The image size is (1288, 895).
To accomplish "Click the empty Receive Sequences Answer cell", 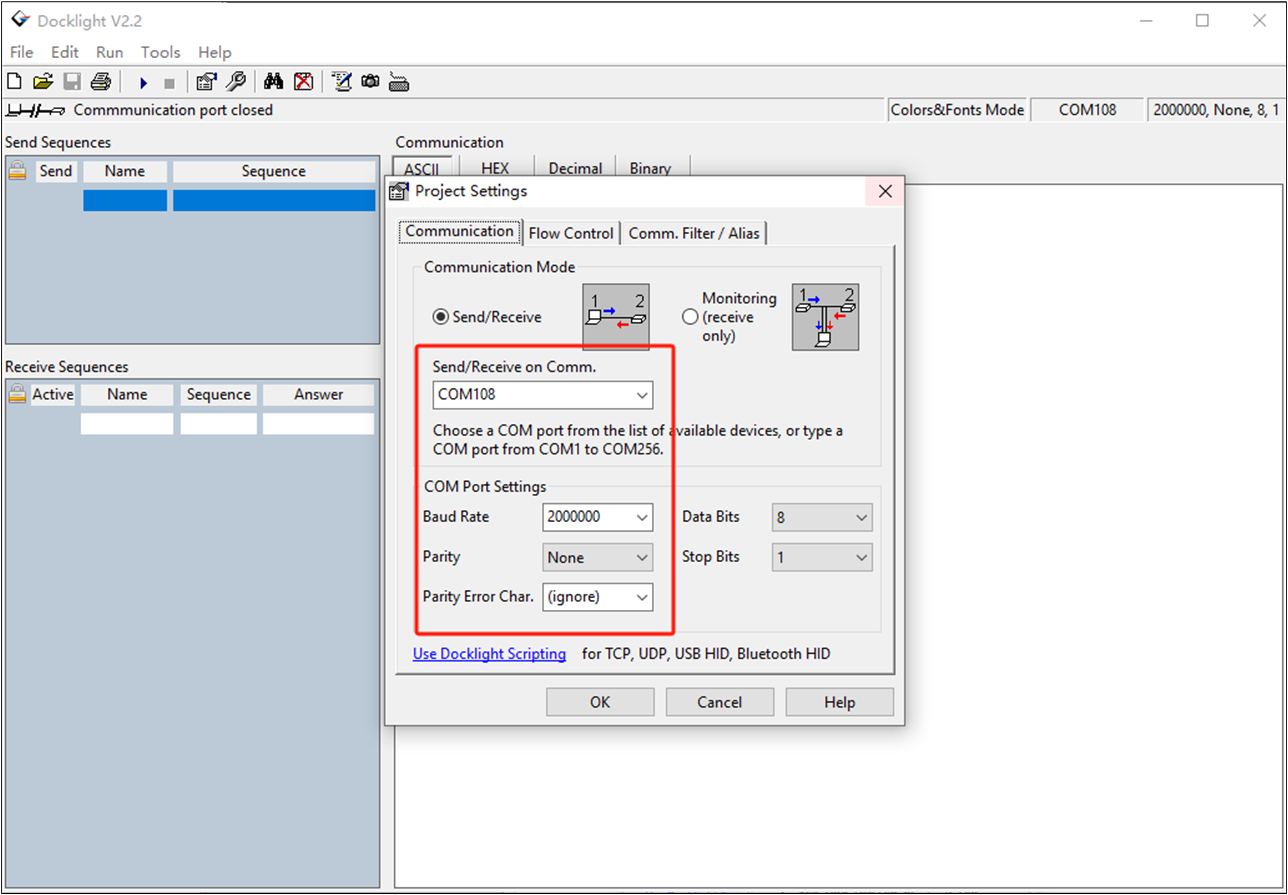I will pos(319,424).
